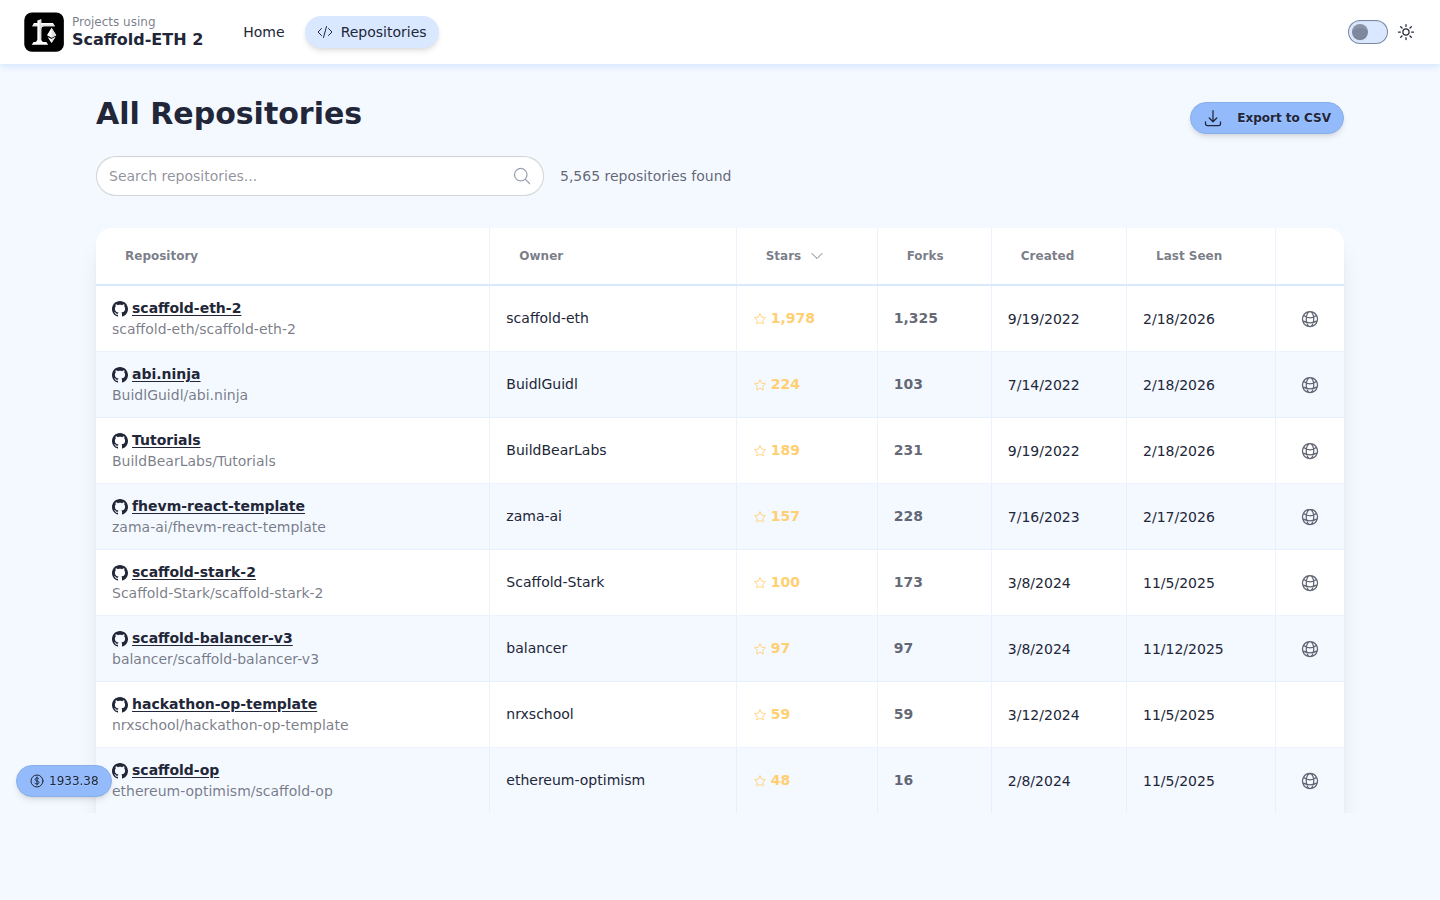Open the abi.ninja repository link
The height and width of the screenshot is (900, 1440).
[166, 374]
